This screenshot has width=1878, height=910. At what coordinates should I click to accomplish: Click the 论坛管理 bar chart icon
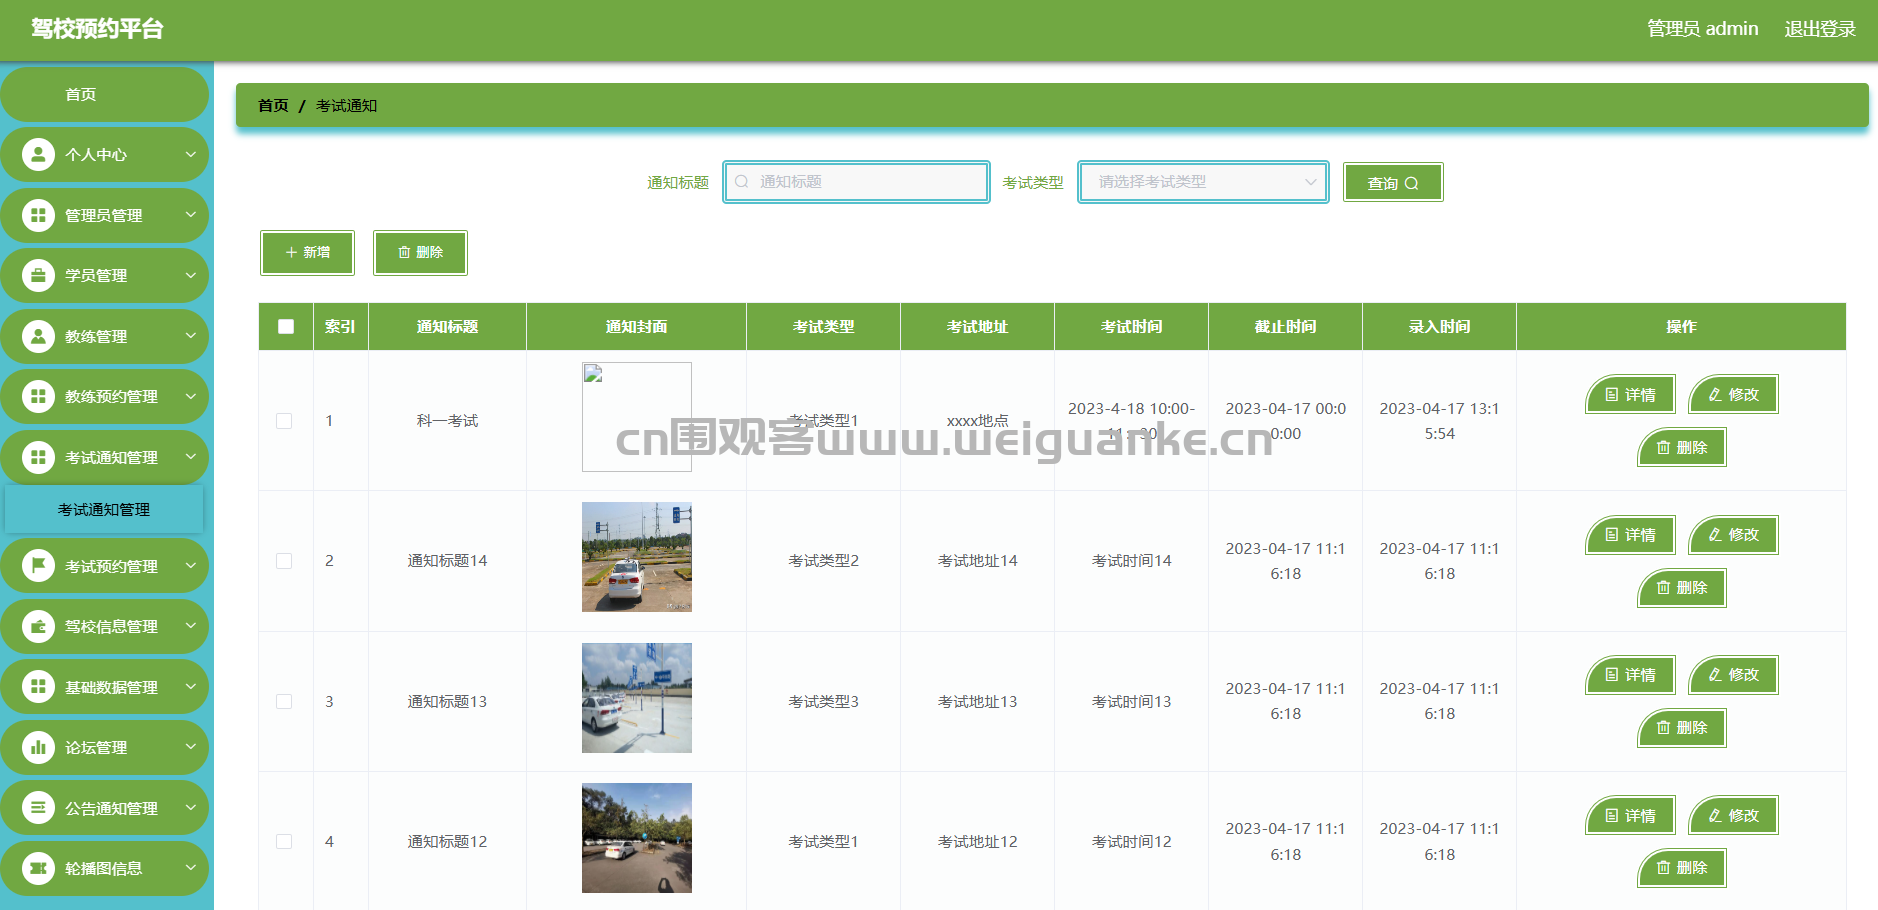38,747
